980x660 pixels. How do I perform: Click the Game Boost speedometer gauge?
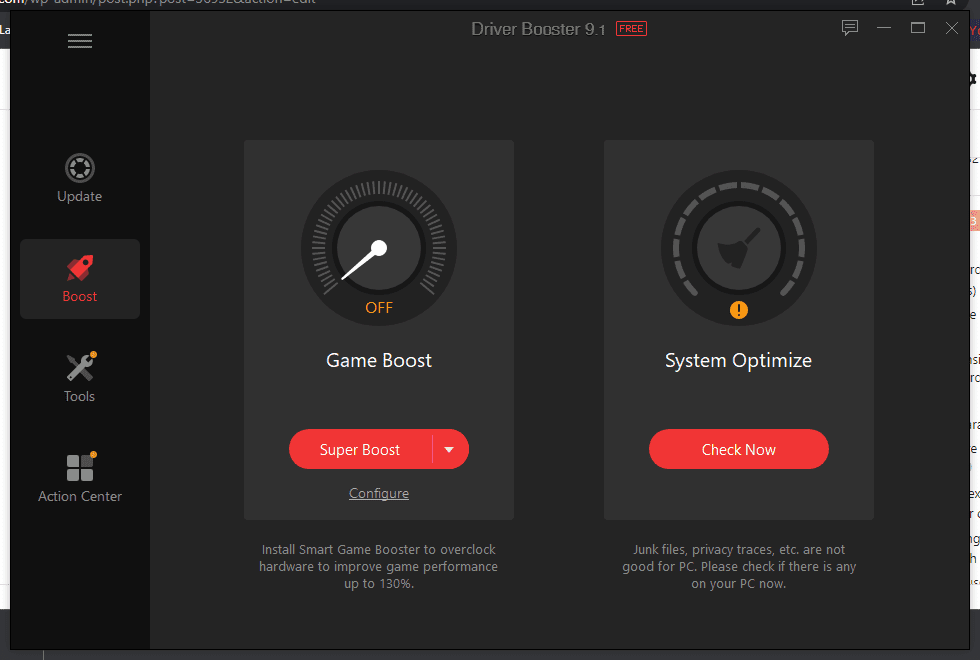[x=379, y=248]
